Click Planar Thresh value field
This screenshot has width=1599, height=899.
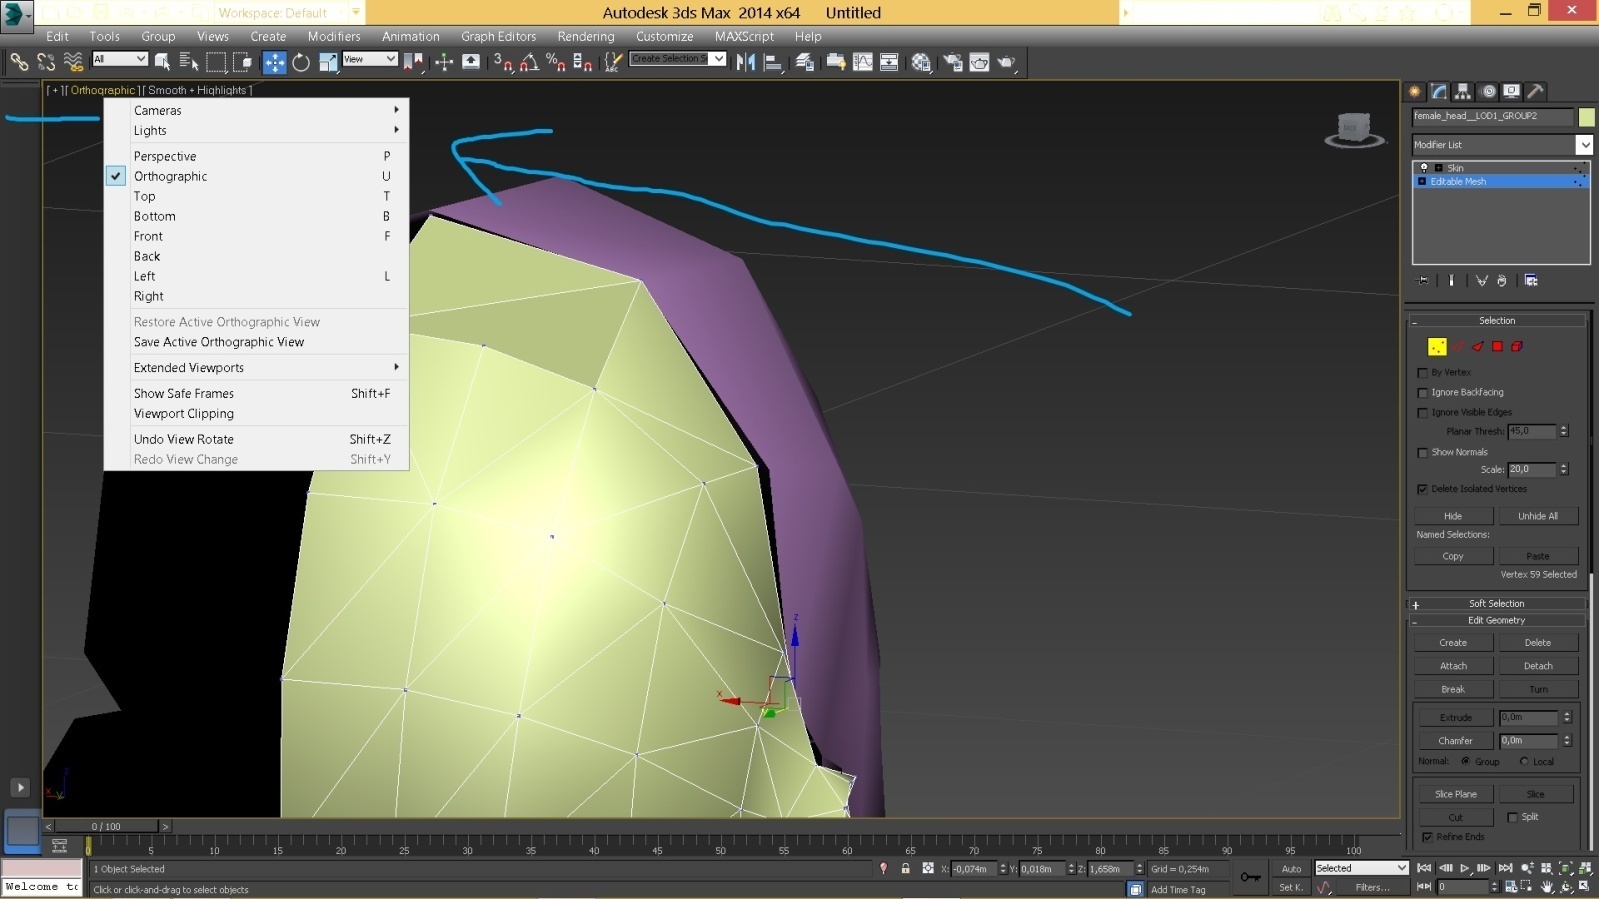[x=1532, y=431]
